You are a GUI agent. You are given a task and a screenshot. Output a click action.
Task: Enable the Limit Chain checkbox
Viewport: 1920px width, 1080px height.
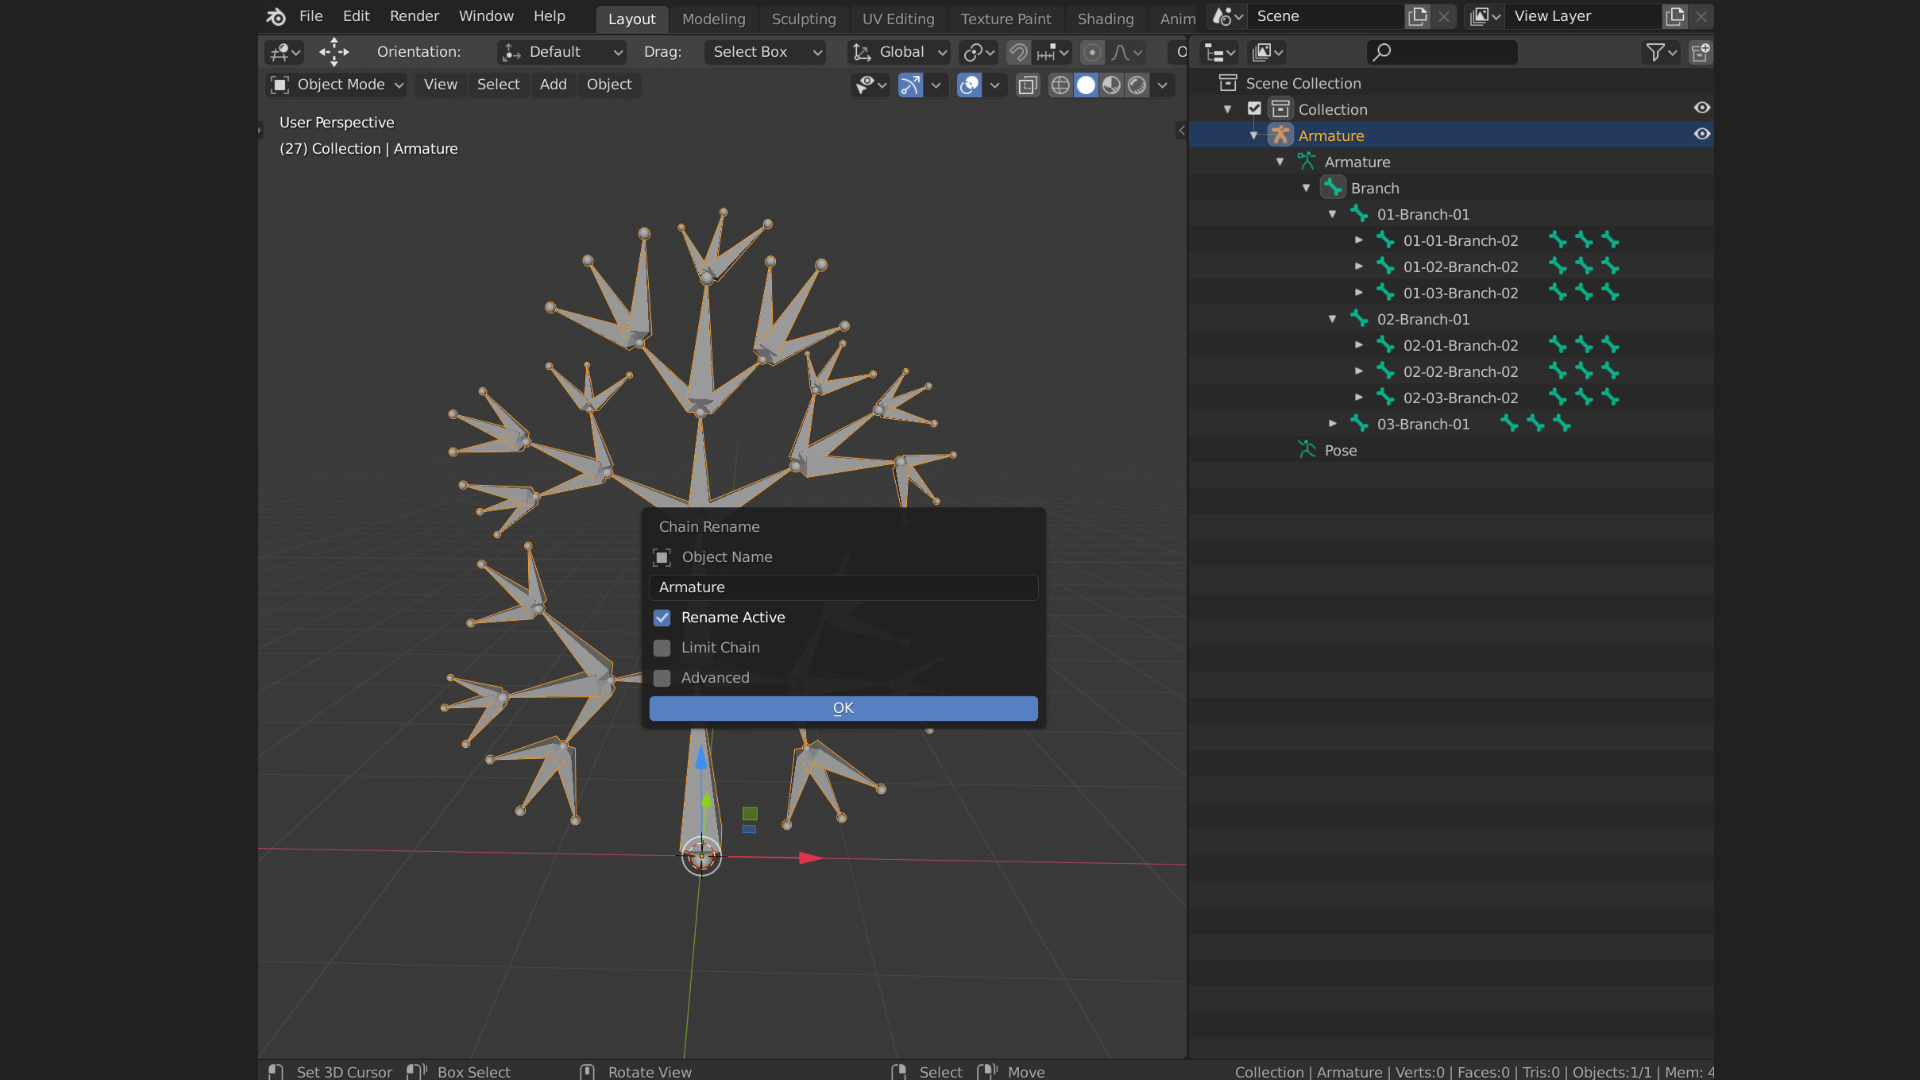click(662, 648)
